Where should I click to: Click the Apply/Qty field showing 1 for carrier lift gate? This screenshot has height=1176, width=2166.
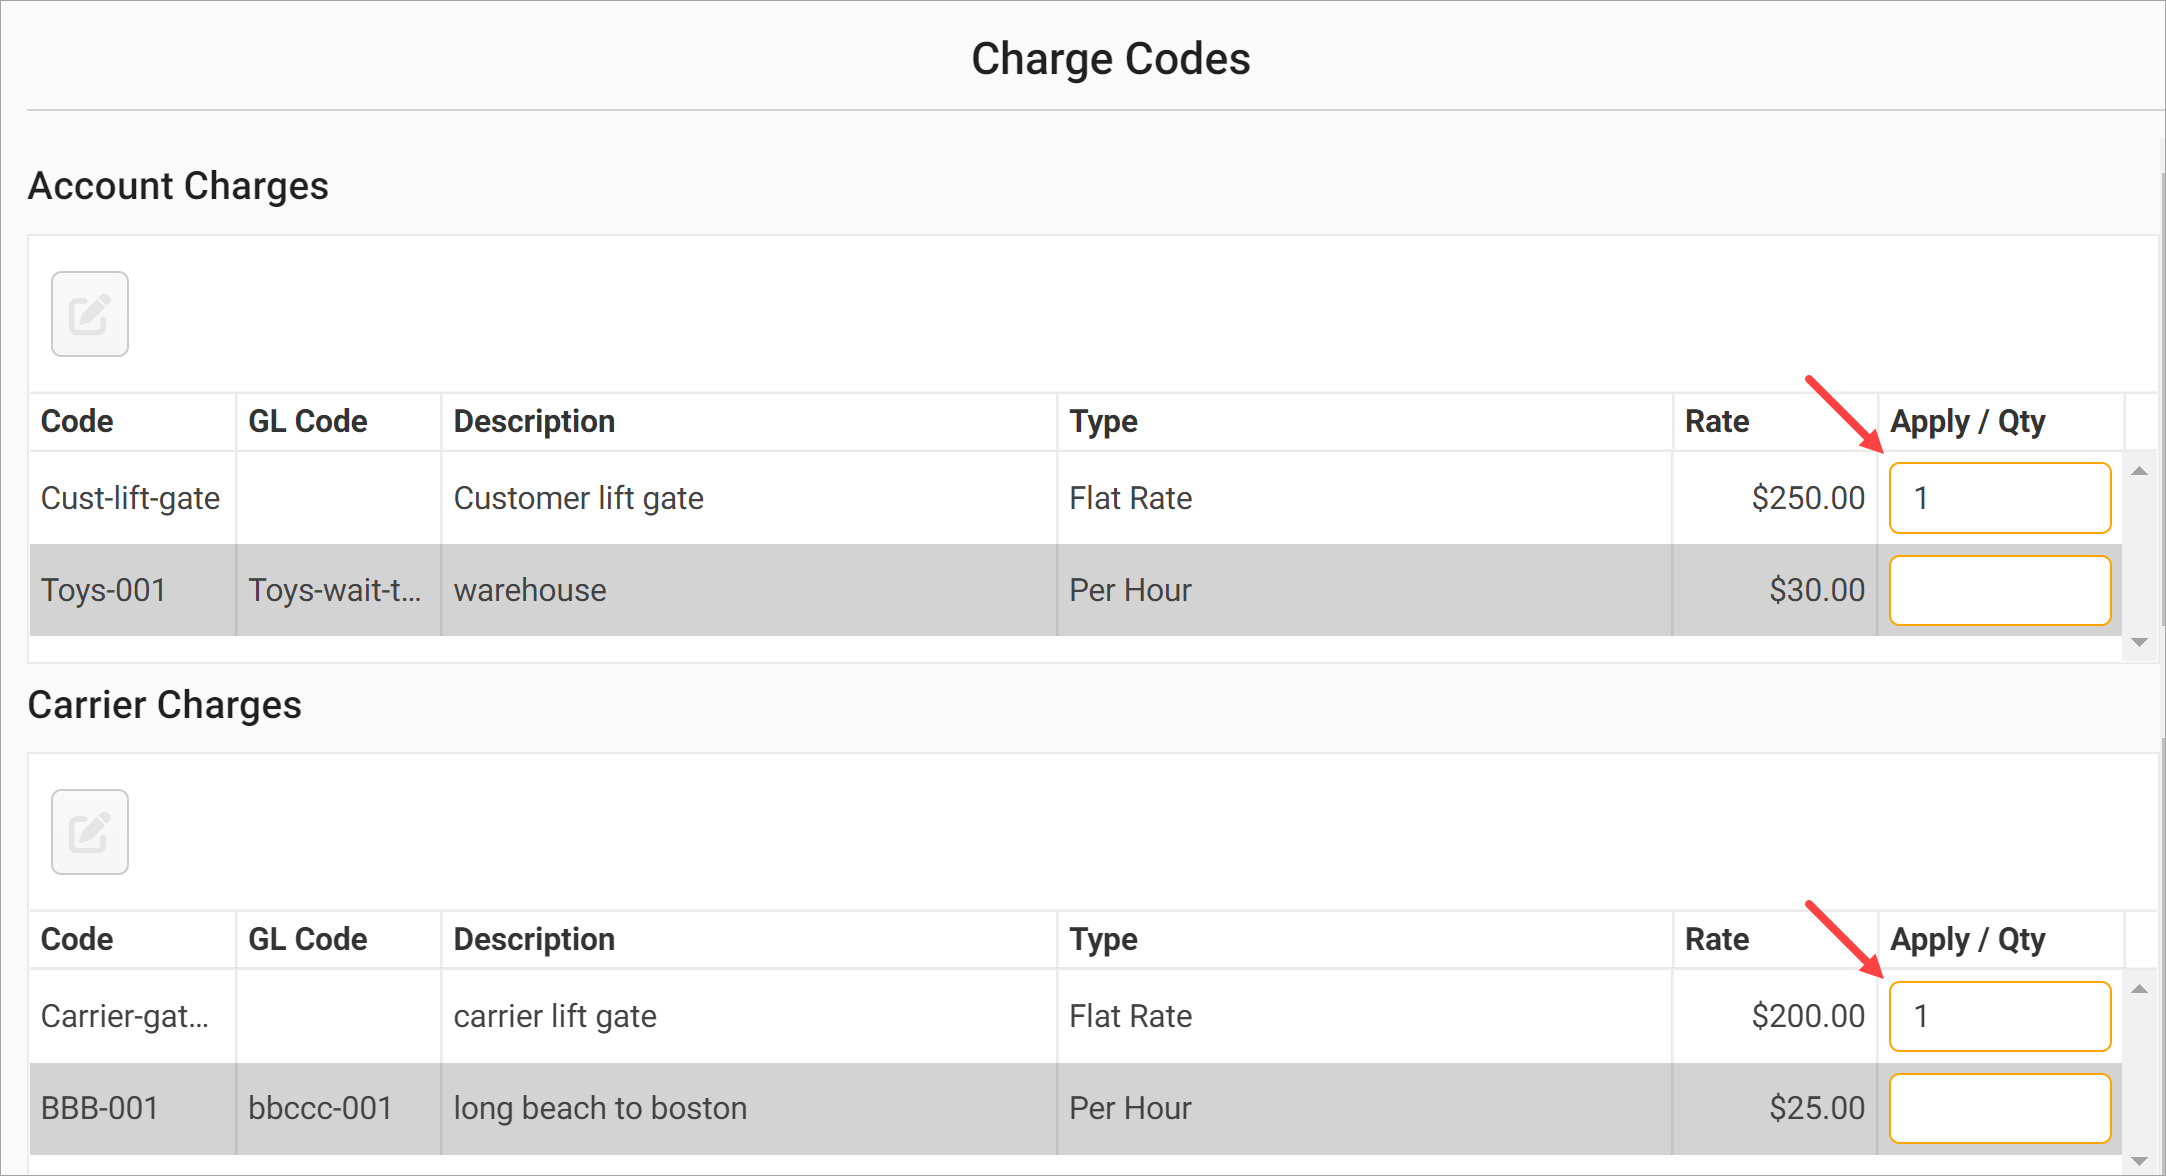point(1999,1015)
